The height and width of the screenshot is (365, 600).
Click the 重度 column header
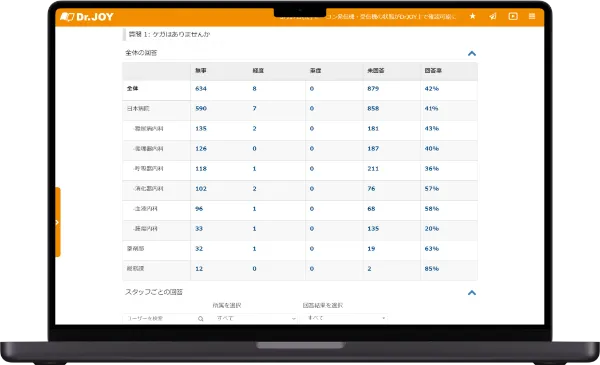point(316,71)
